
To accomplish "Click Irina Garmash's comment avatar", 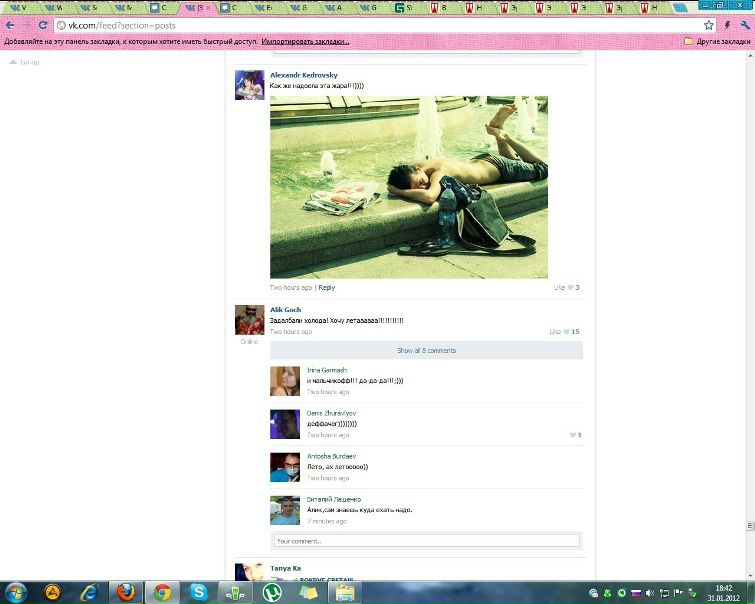I will coord(285,381).
